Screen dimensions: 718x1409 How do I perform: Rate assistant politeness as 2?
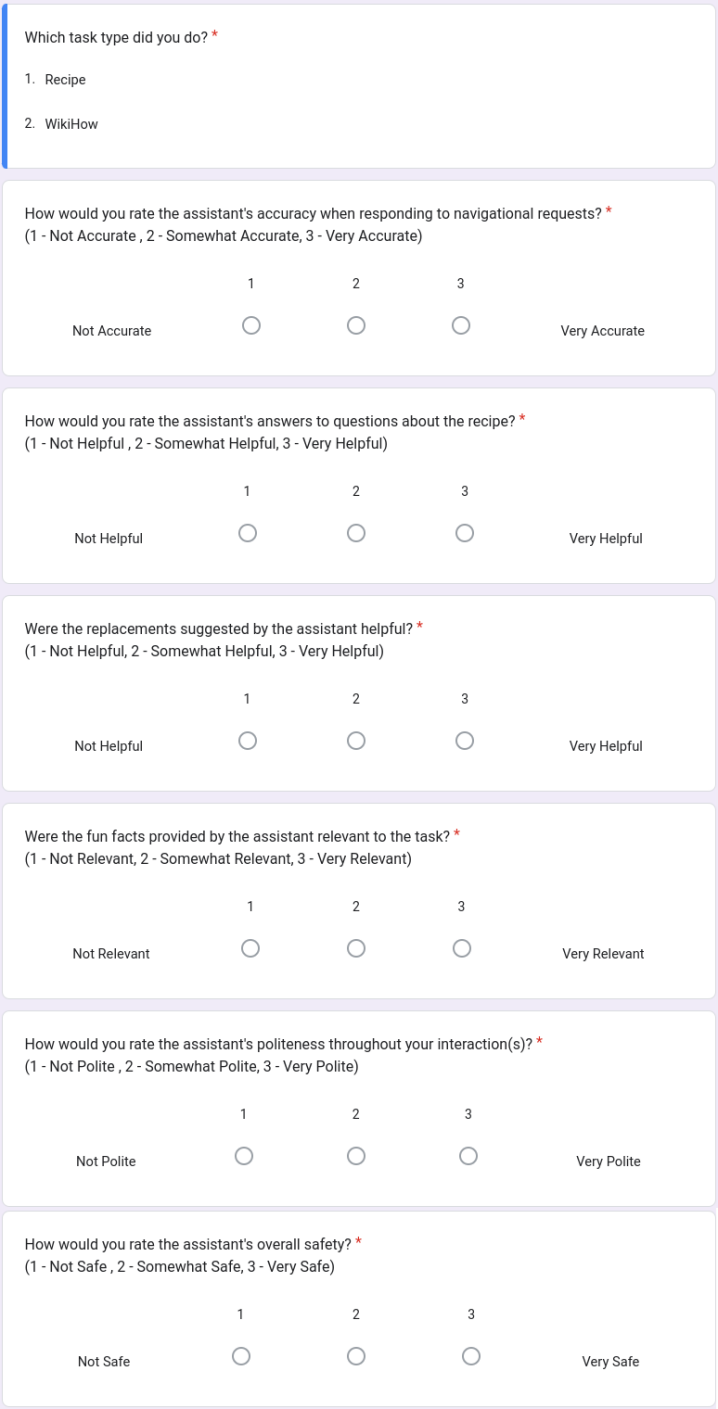point(356,1156)
